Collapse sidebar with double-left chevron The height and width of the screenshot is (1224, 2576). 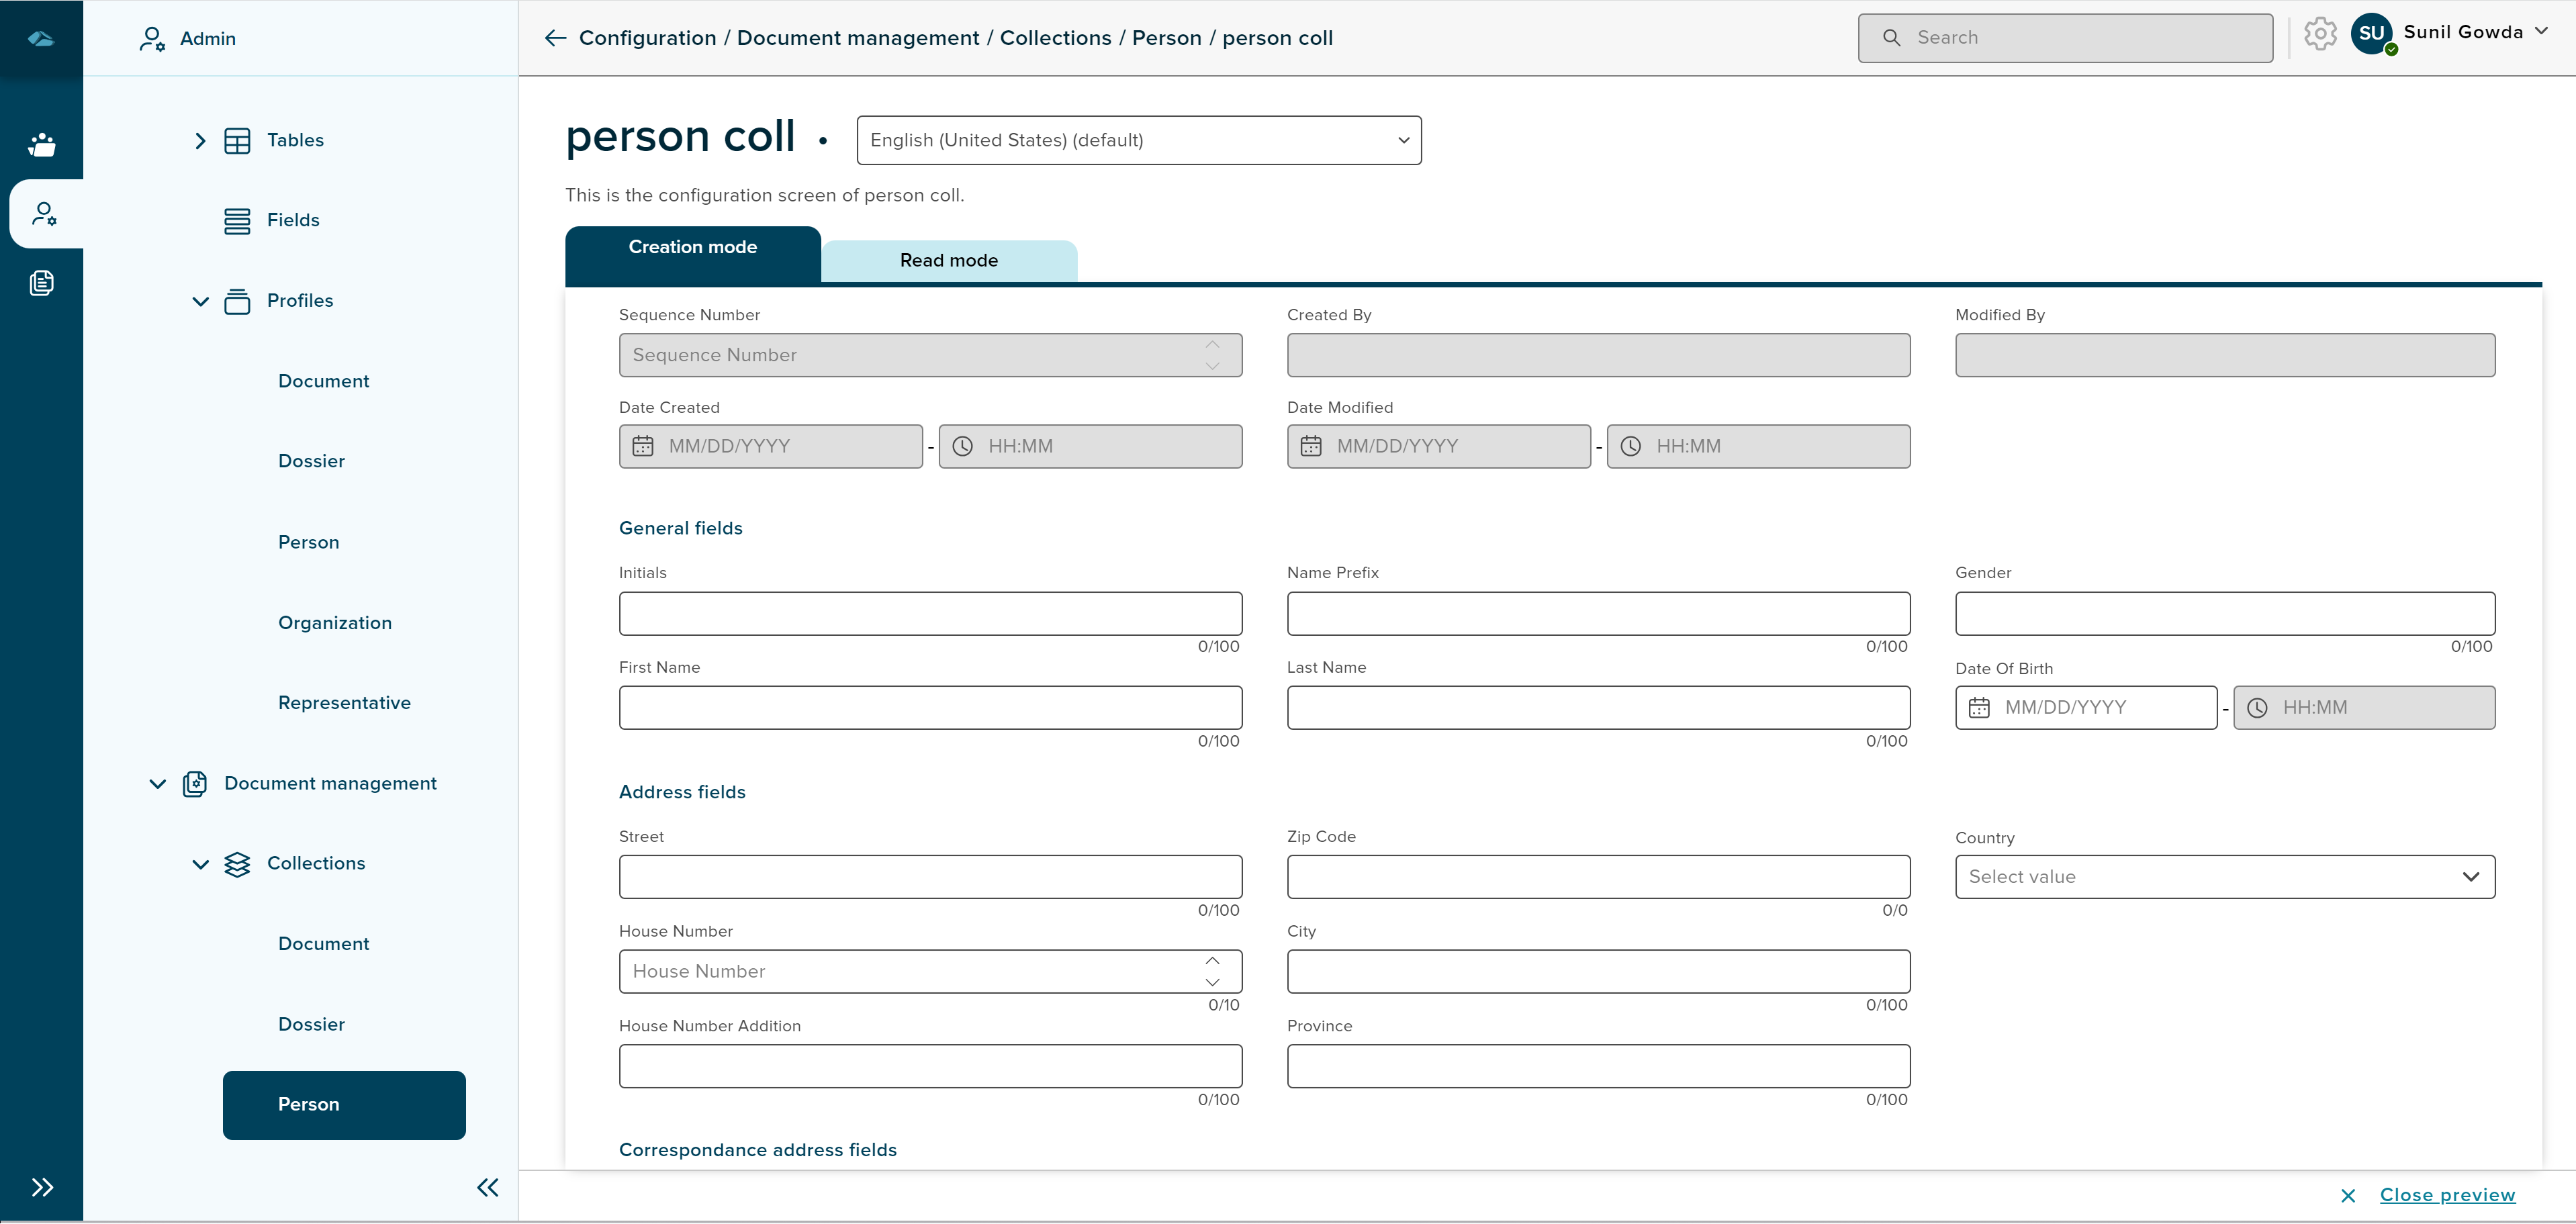487,1188
